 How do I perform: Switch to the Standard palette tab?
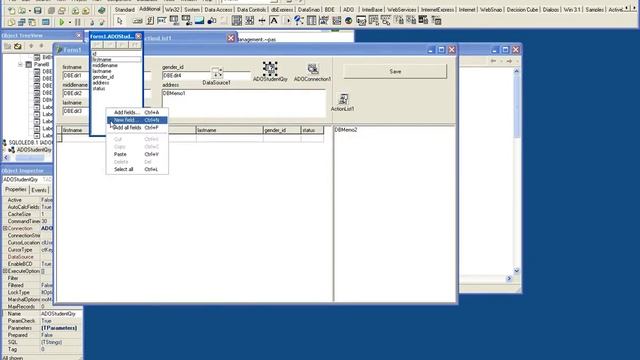[x=124, y=9]
